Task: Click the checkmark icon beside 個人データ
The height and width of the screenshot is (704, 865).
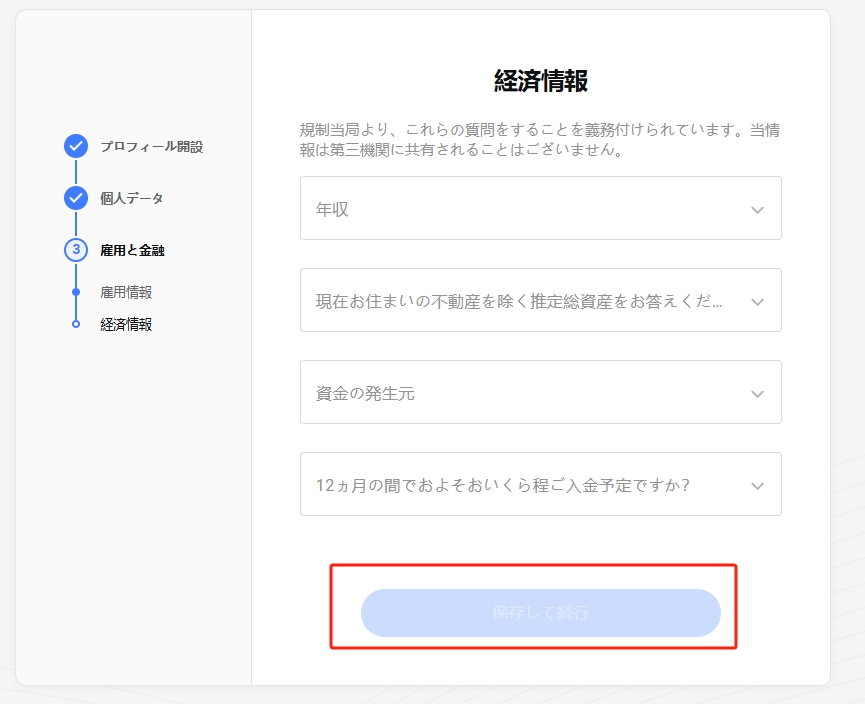Action: (76, 198)
